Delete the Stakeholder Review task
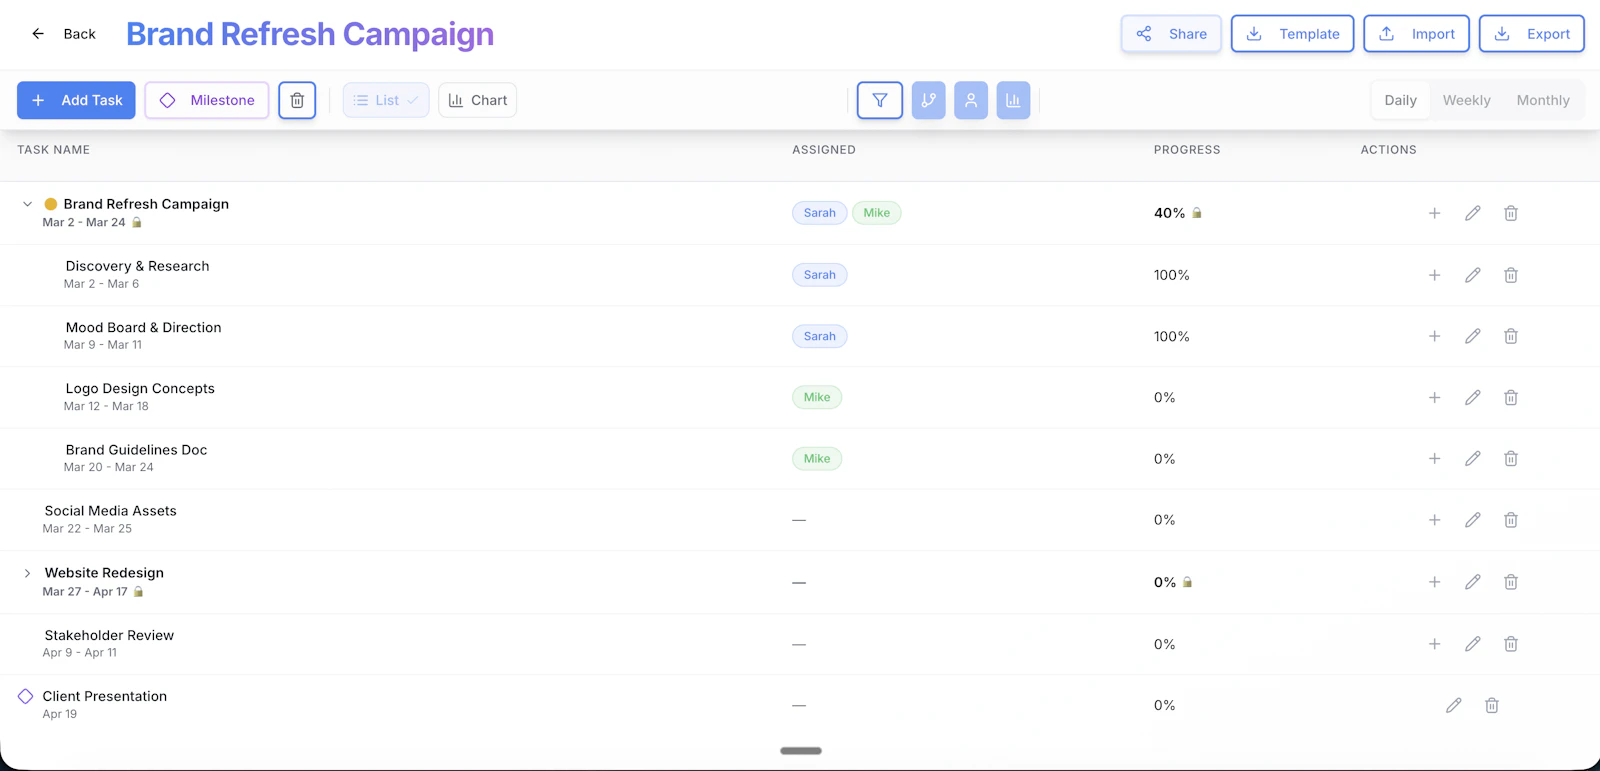 pyautogui.click(x=1511, y=644)
